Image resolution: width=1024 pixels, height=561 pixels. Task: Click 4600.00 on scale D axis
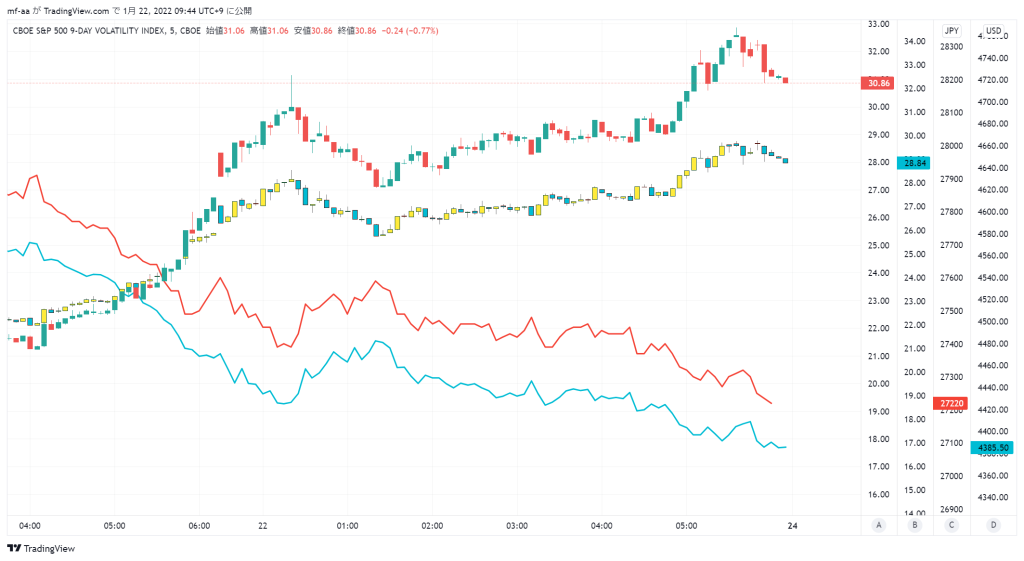pos(993,212)
